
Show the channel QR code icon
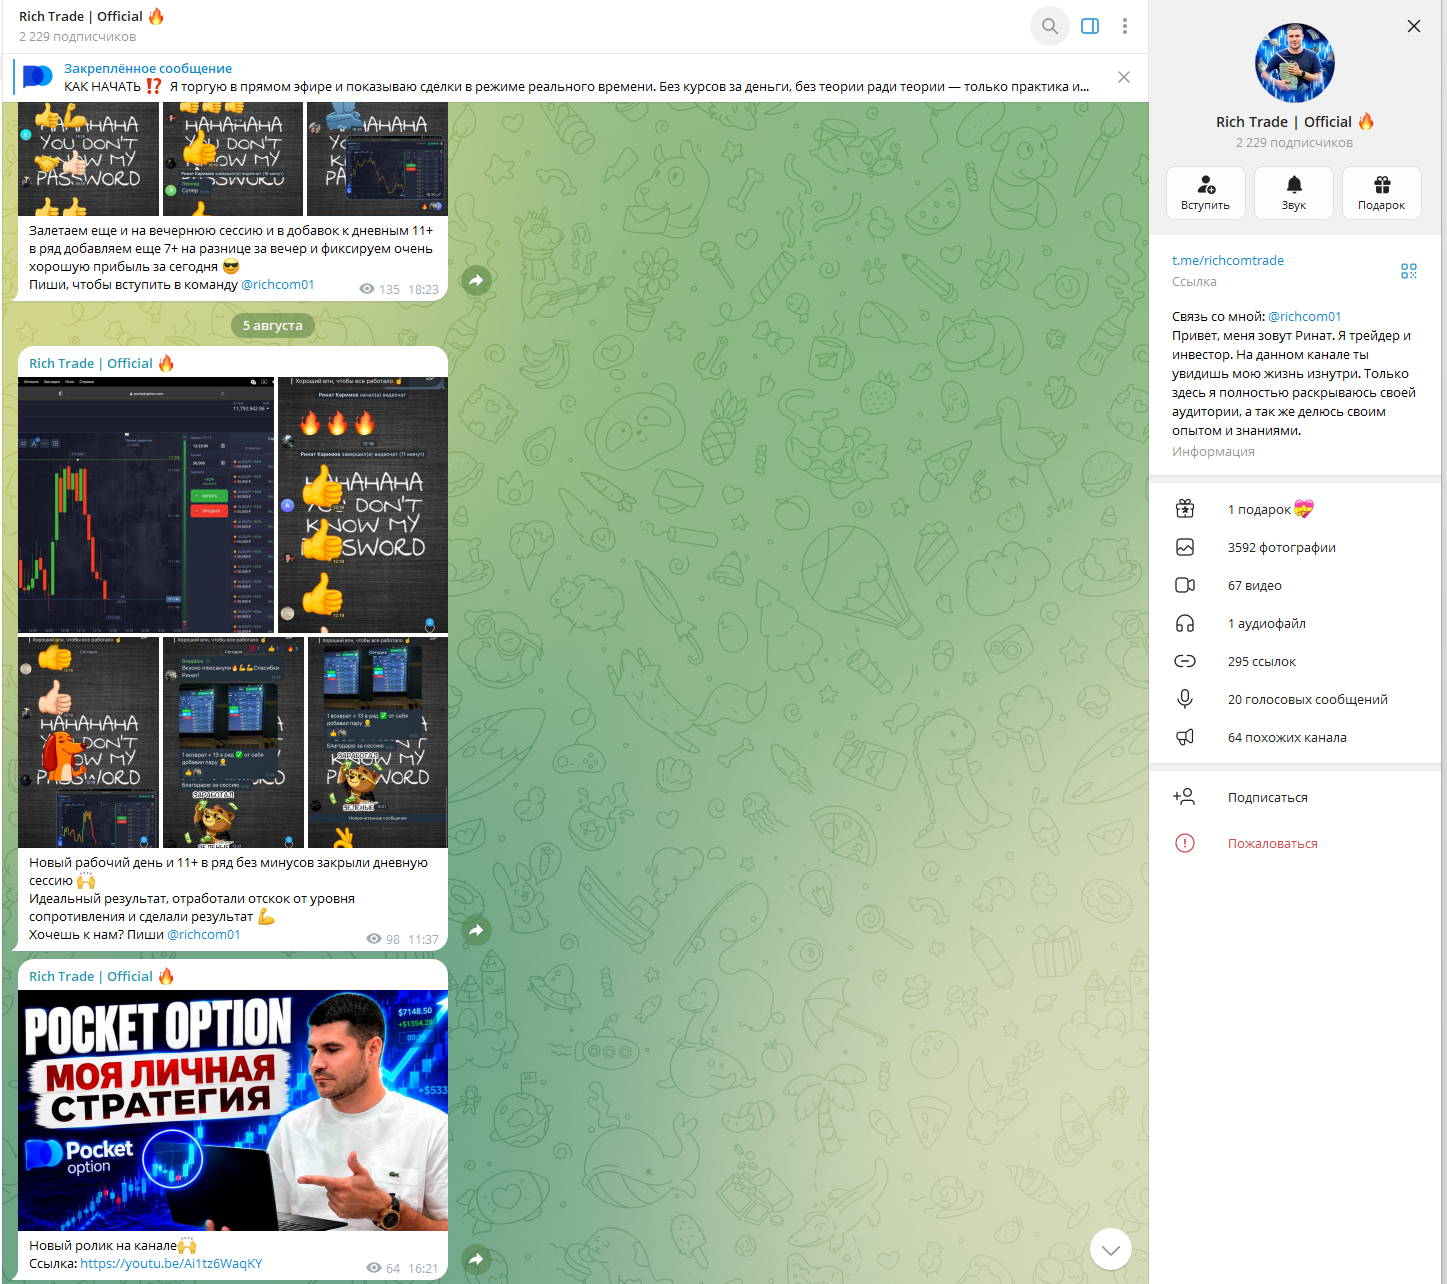[x=1409, y=271]
